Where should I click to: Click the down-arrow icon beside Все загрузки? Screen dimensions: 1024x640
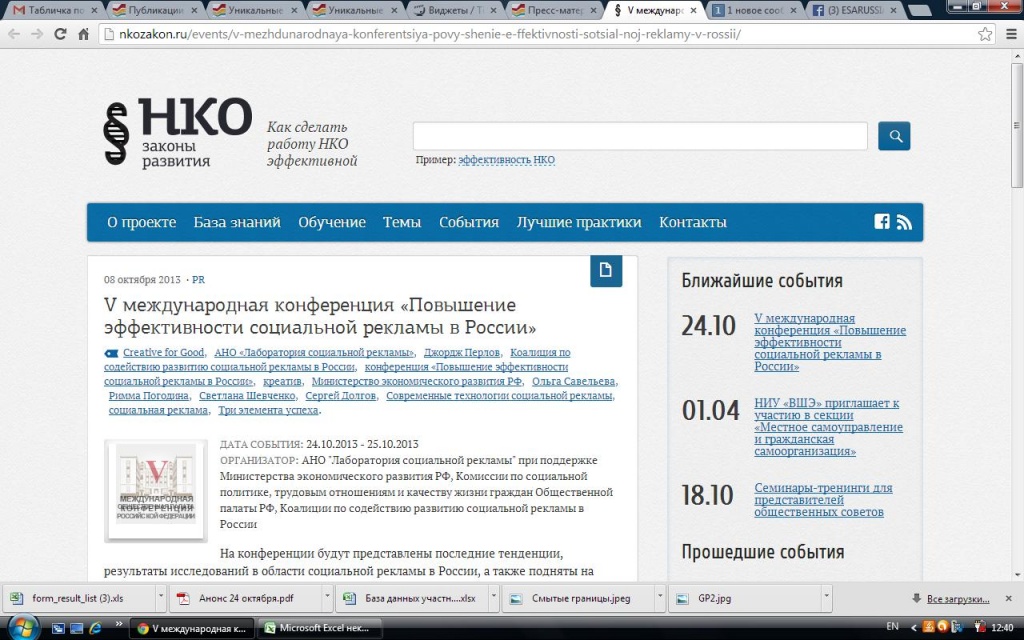[916, 598]
